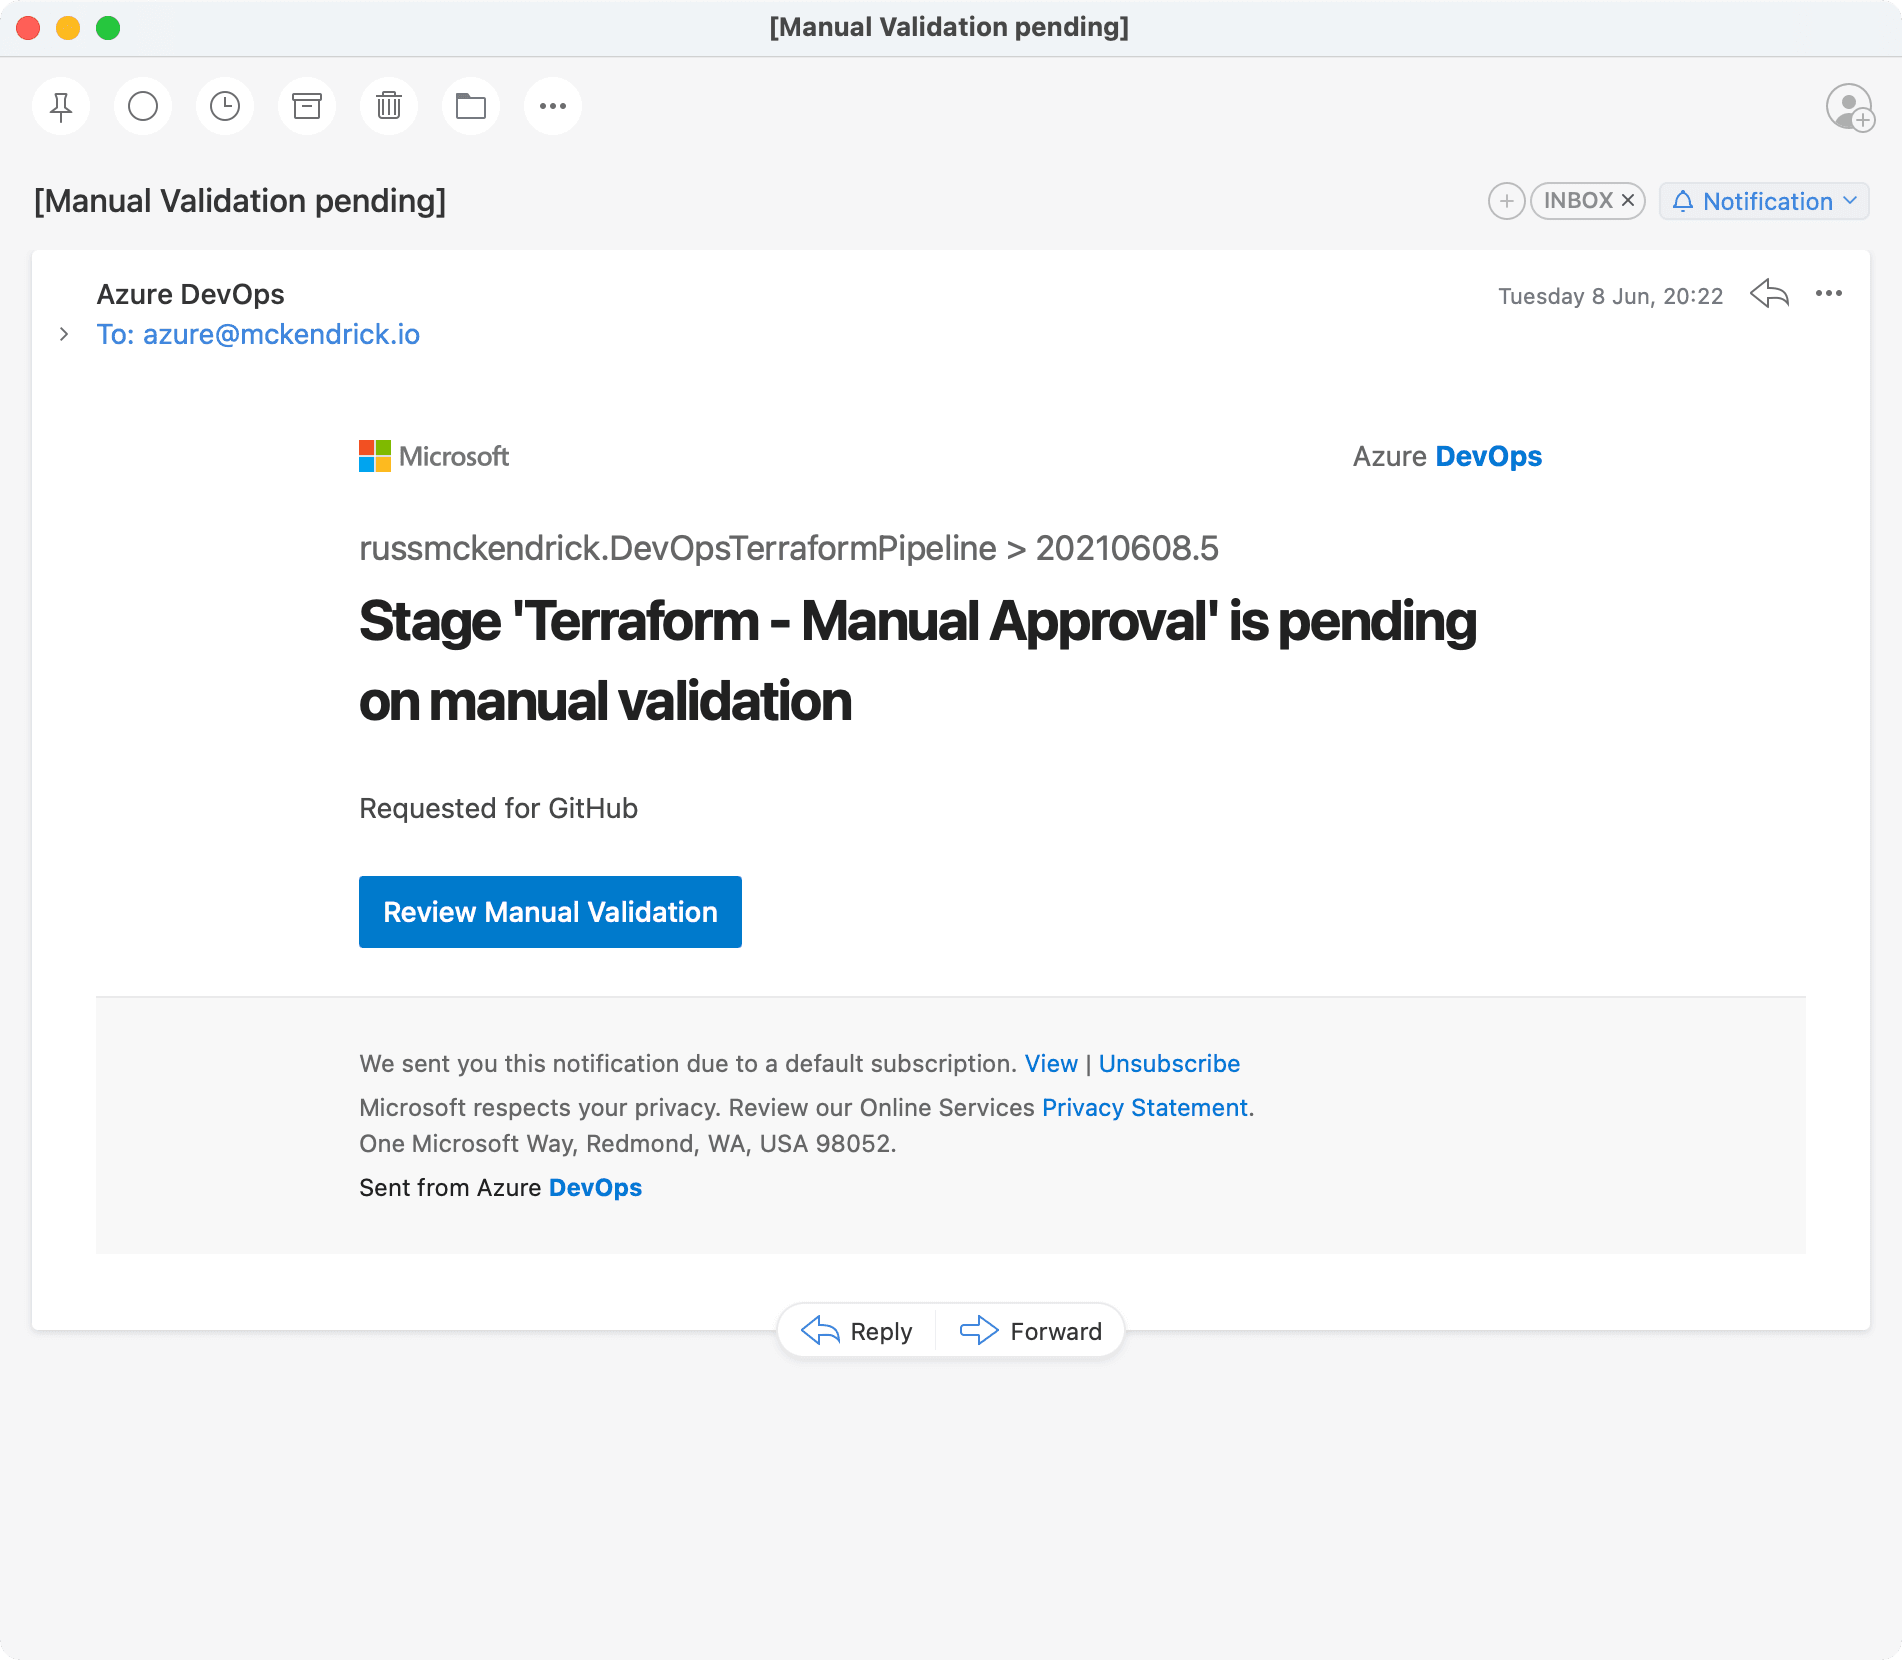
Task: Click the Unsubscribe link
Action: tap(1169, 1064)
